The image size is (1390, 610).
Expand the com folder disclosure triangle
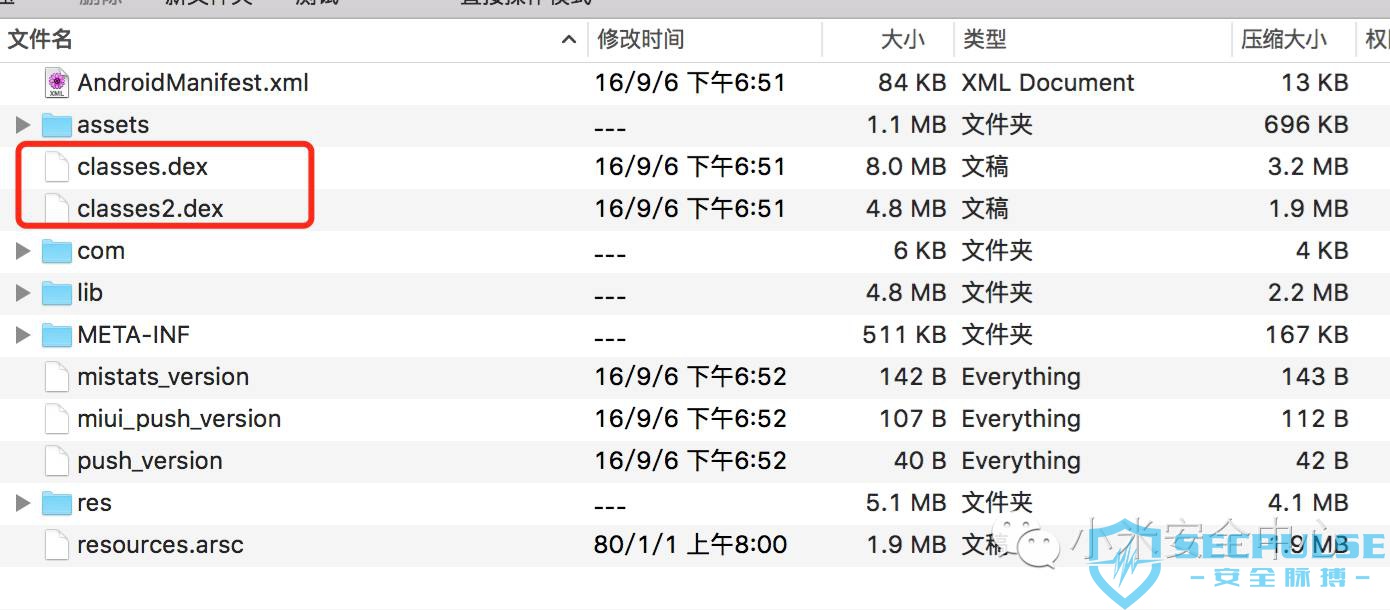pyautogui.click(x=23, y=251)
